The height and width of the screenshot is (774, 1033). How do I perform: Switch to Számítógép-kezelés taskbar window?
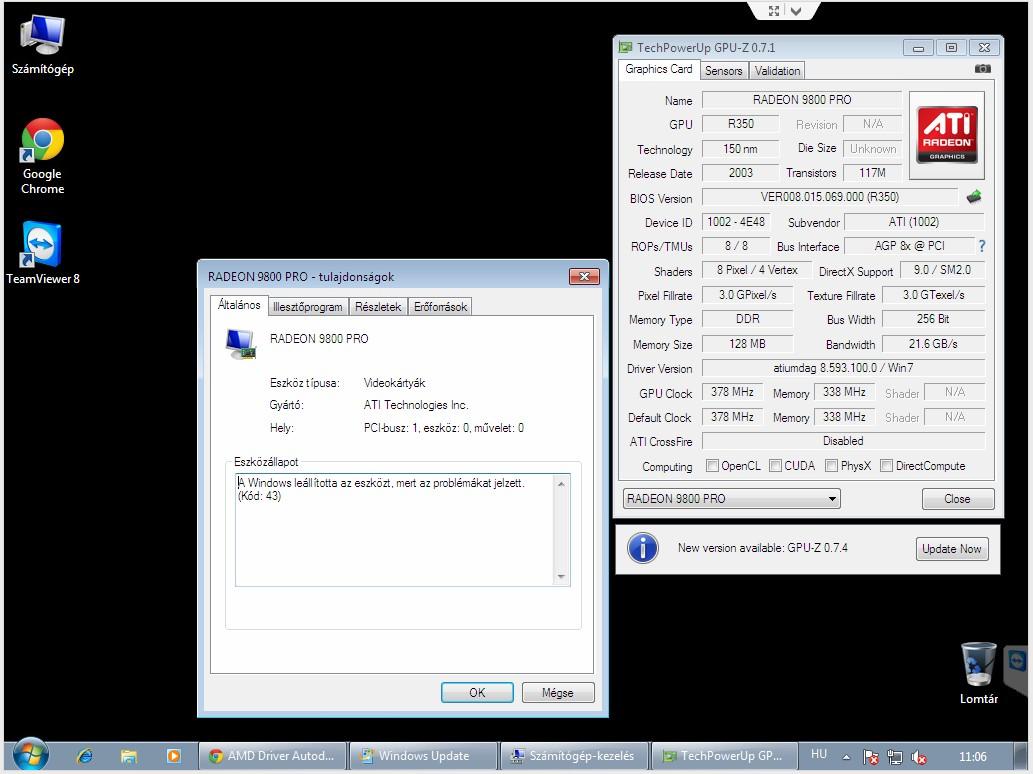(574, 756)
